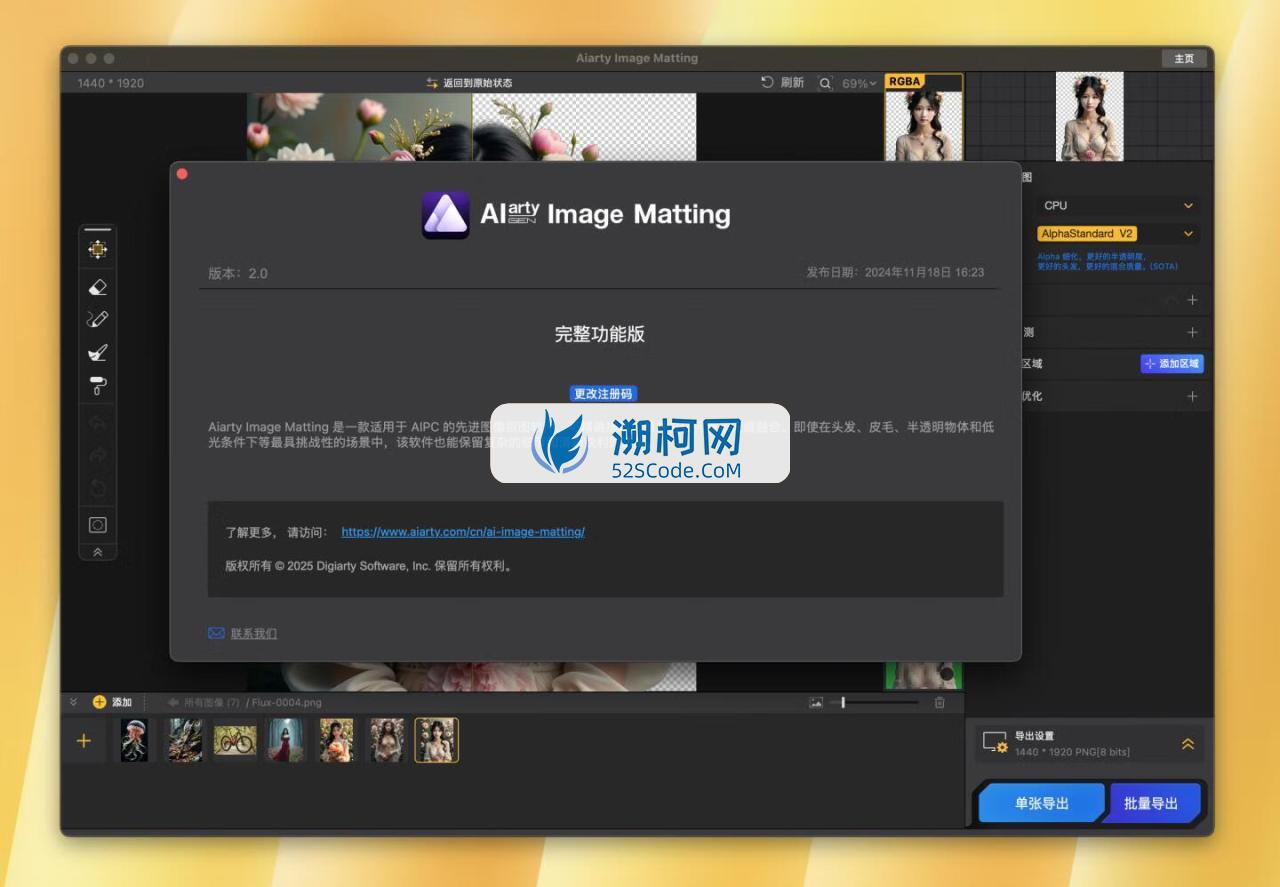This screenshot has width=1280, height=887.
Task: Click the refresh 刷新 icon
Action: point(768,83)
